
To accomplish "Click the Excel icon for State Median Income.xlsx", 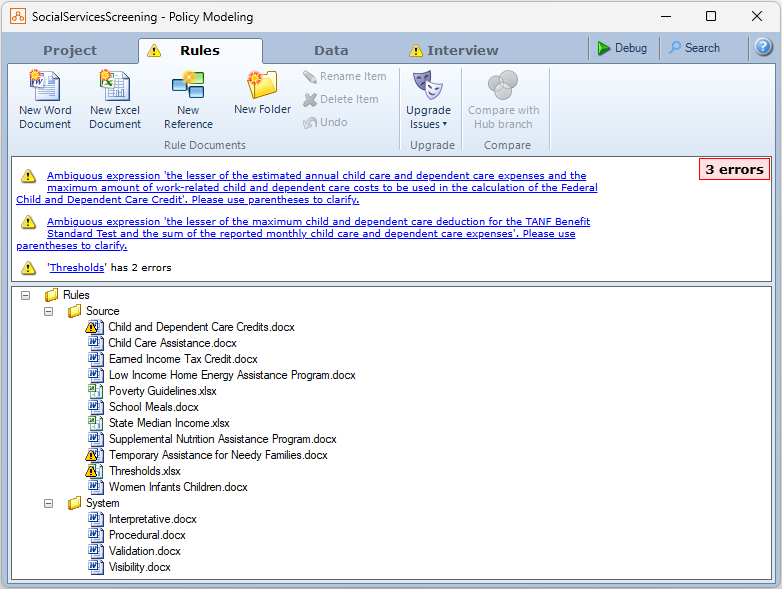I will click(x=96, y=422).
